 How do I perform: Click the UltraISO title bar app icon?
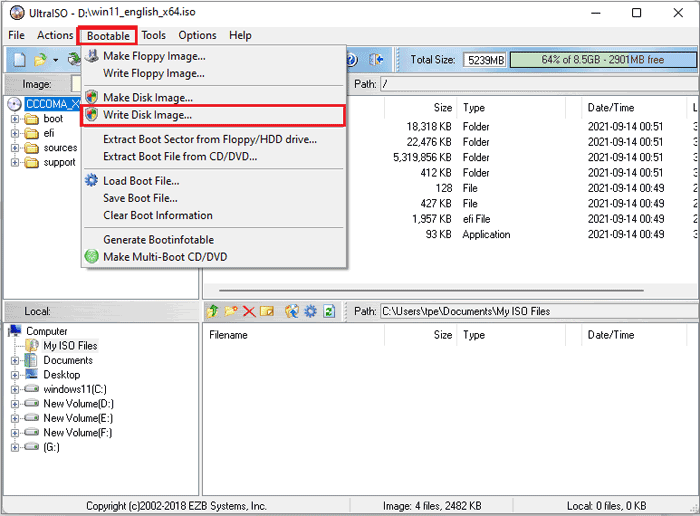pos(17,12)
